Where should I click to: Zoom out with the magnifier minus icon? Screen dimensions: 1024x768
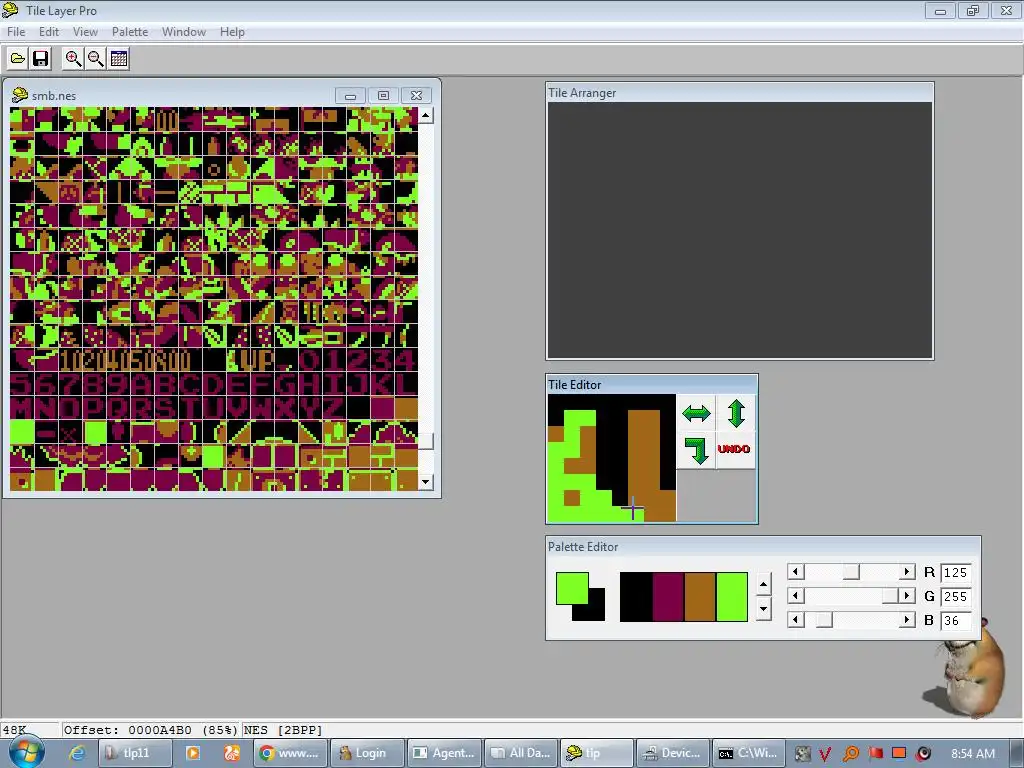click(96, 59)
